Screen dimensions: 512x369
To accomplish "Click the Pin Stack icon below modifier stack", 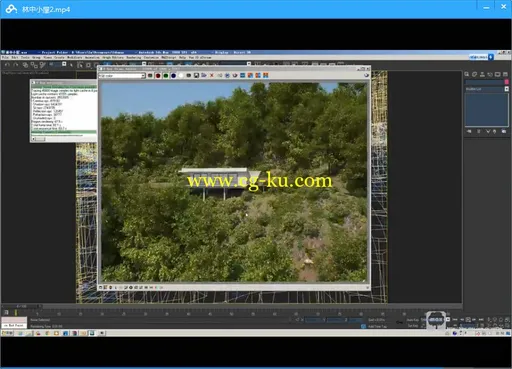I will pyautogui.click(x=469, y=132).
